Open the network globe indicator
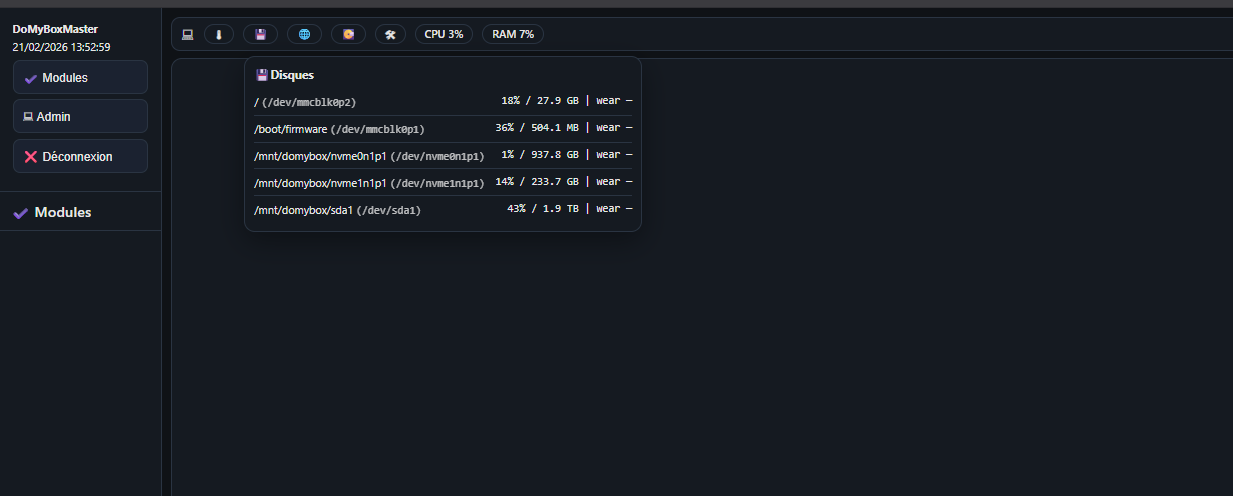Image resolution: width=1233 pixels, height=496 pixels. point(304,34)
